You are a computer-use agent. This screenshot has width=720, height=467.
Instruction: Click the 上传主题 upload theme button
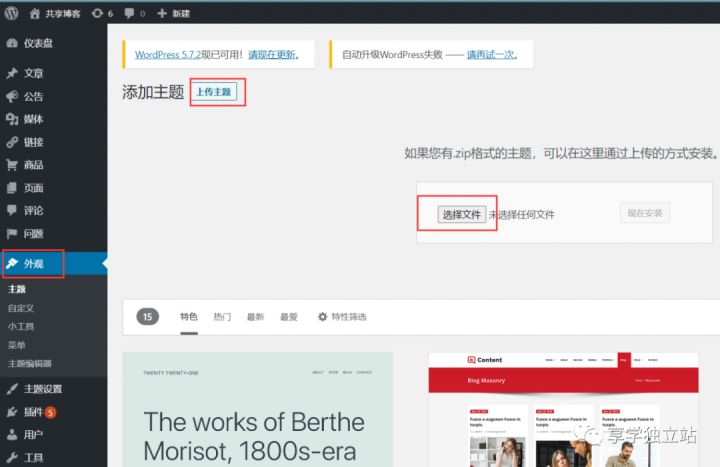point(214,92)
